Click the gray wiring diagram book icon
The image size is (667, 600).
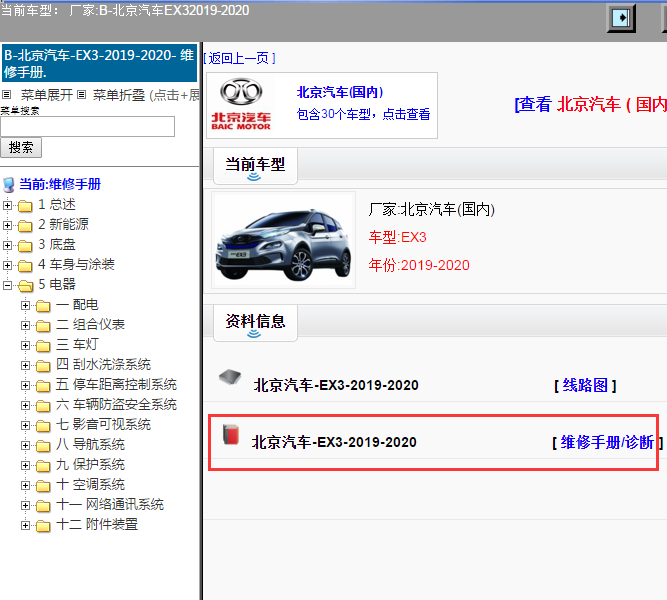pyautogui.click(x=230, y=377)
